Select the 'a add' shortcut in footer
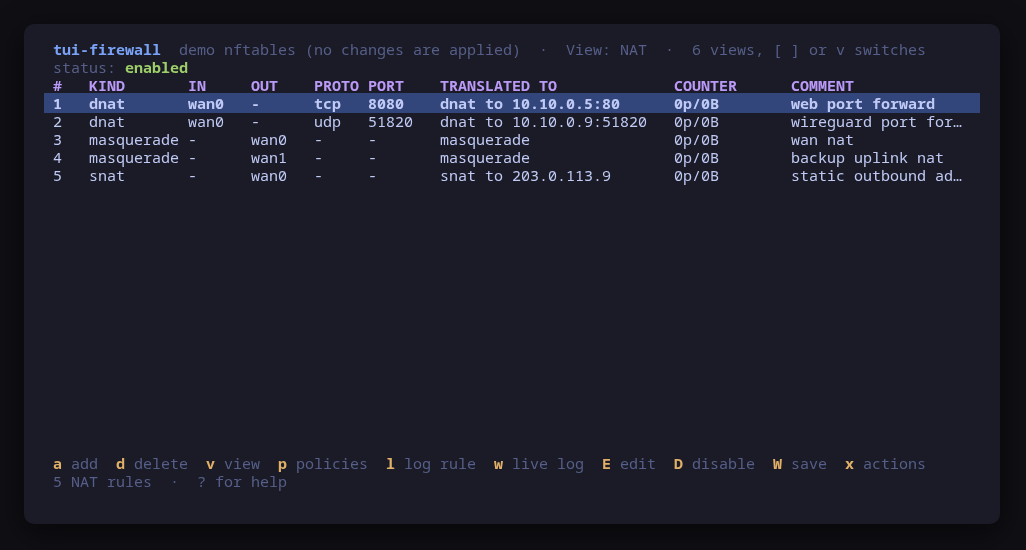Image resolution: width=1026 pixels, height=550 pixels. click(75, 464)
